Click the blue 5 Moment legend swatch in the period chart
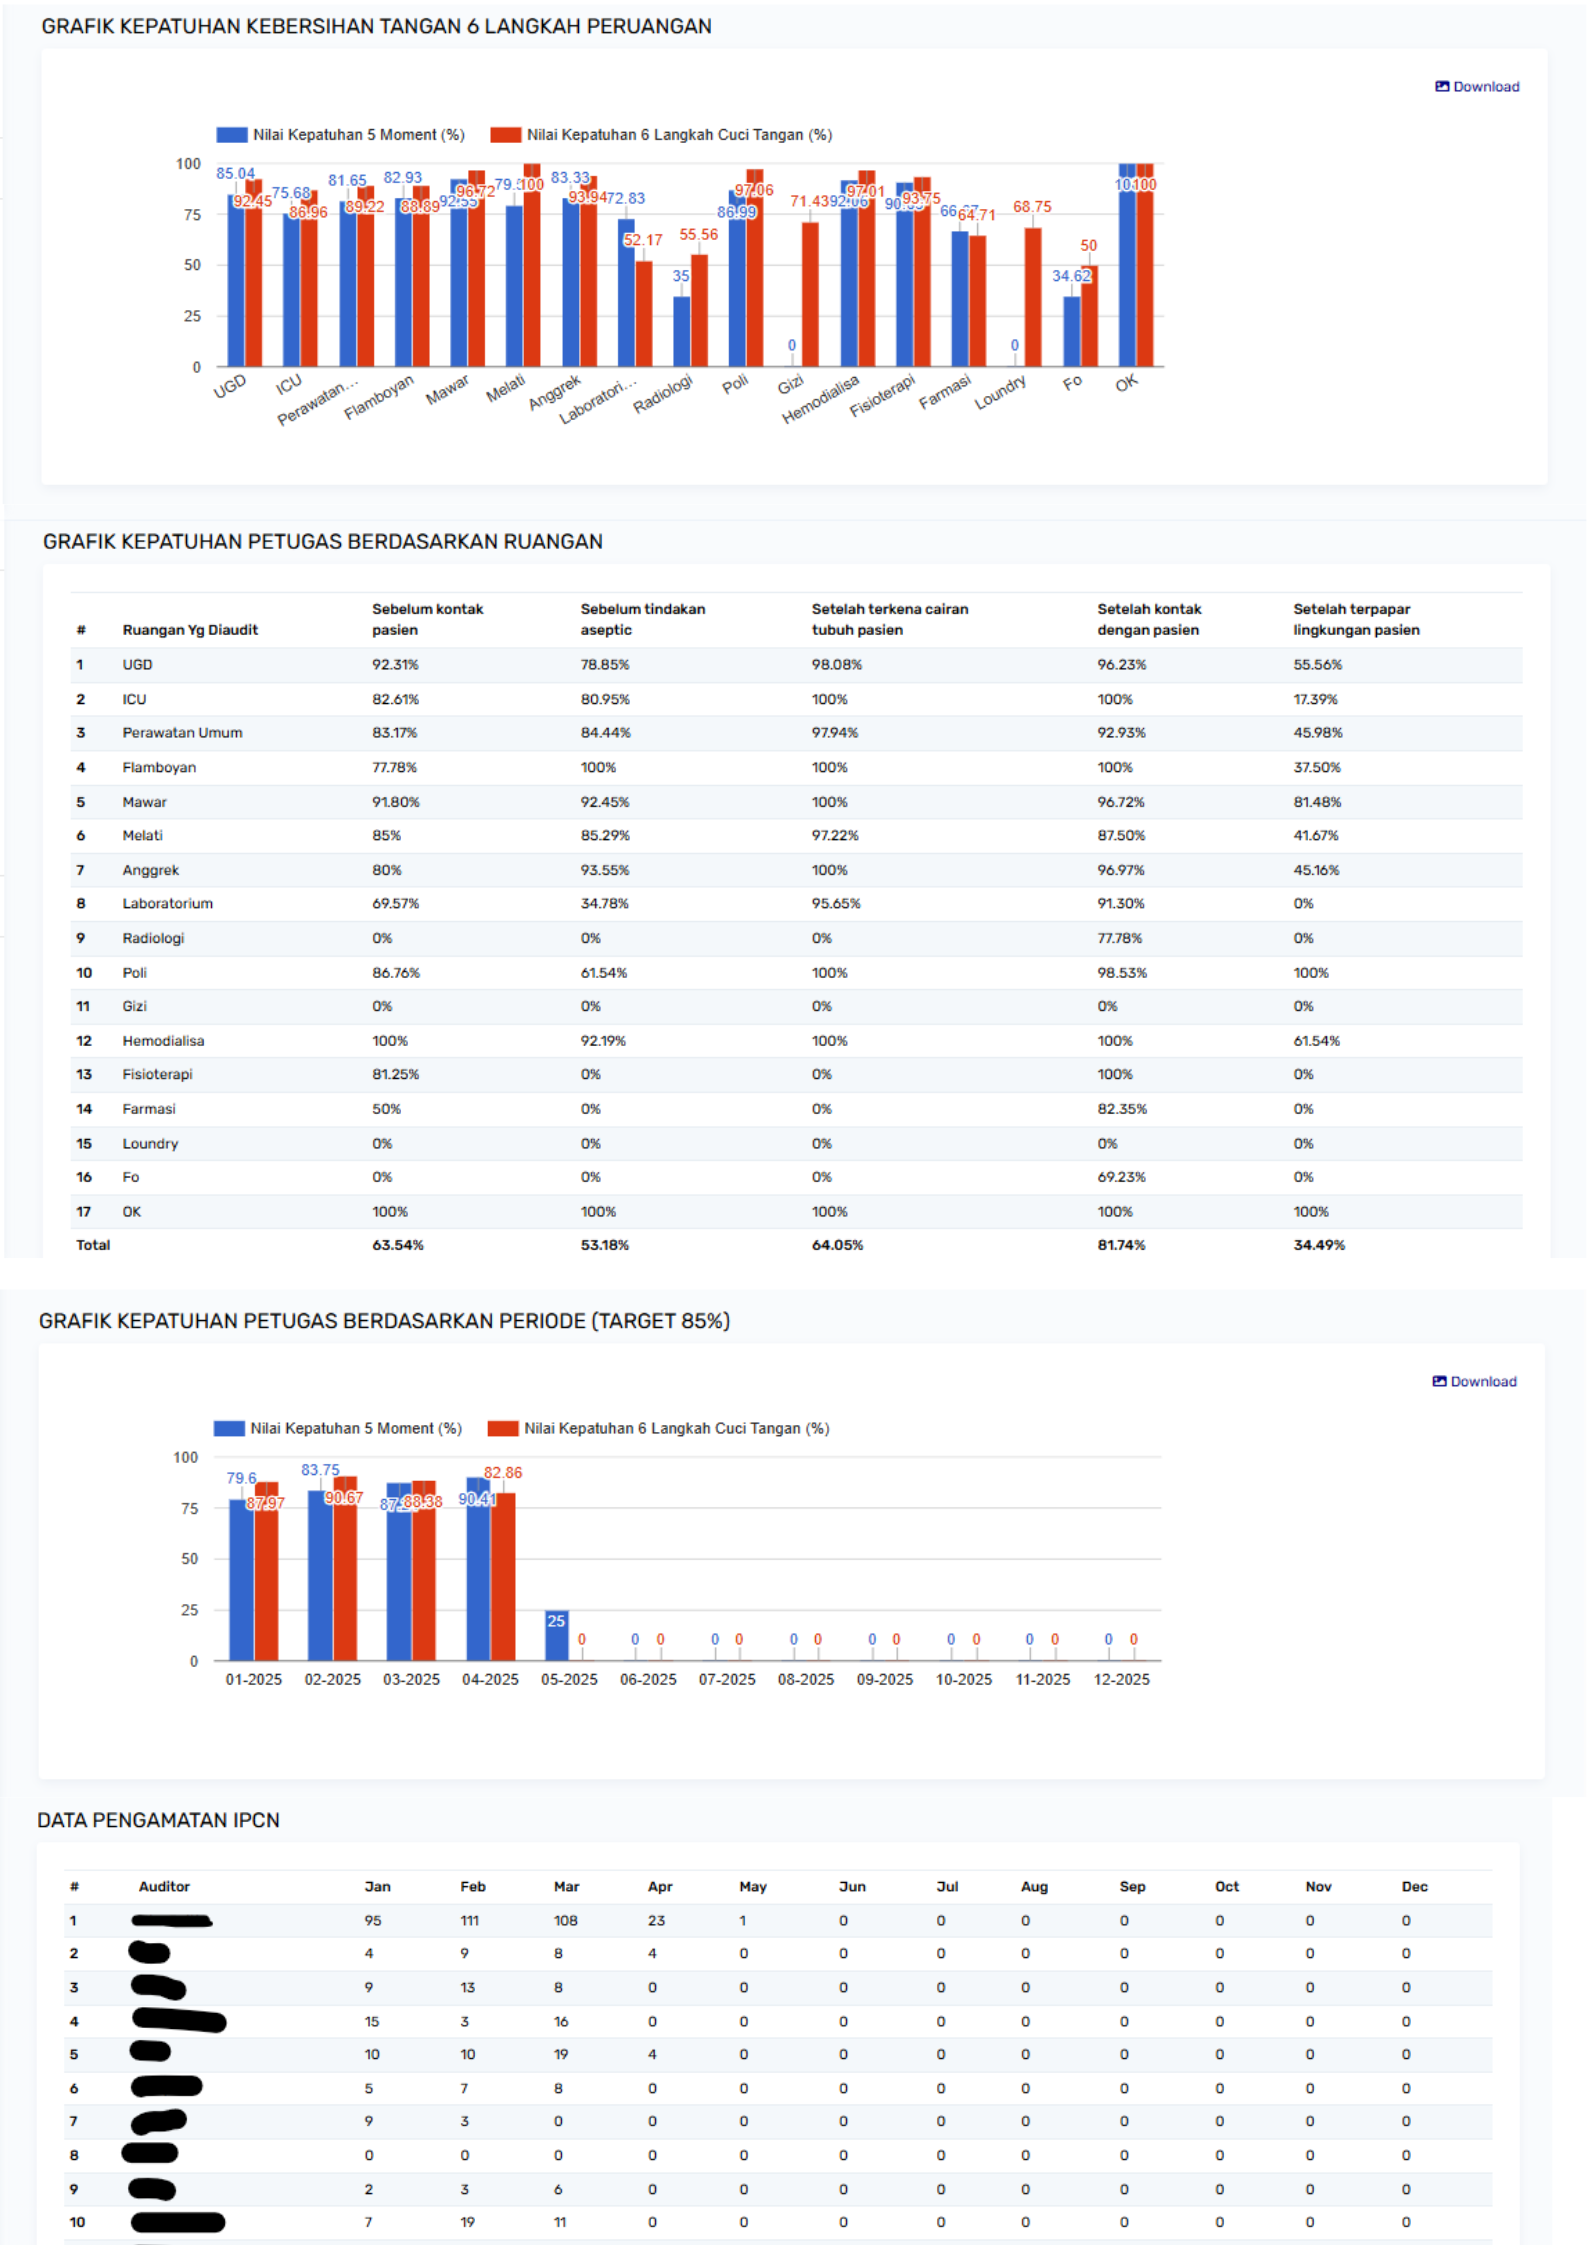This screenshot has width=1587, height=2245. [x=229, y=1428]
